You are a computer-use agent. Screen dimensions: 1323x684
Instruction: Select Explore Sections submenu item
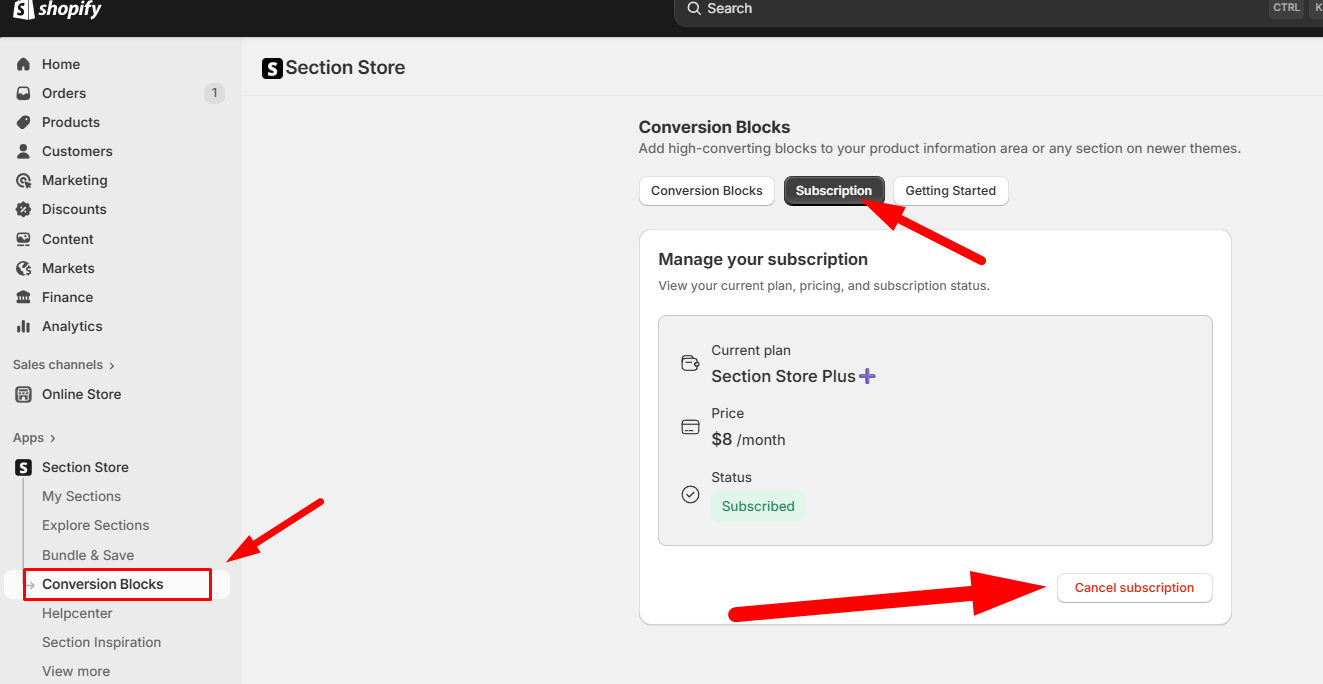pyautogui.click(x=96, y=525)
